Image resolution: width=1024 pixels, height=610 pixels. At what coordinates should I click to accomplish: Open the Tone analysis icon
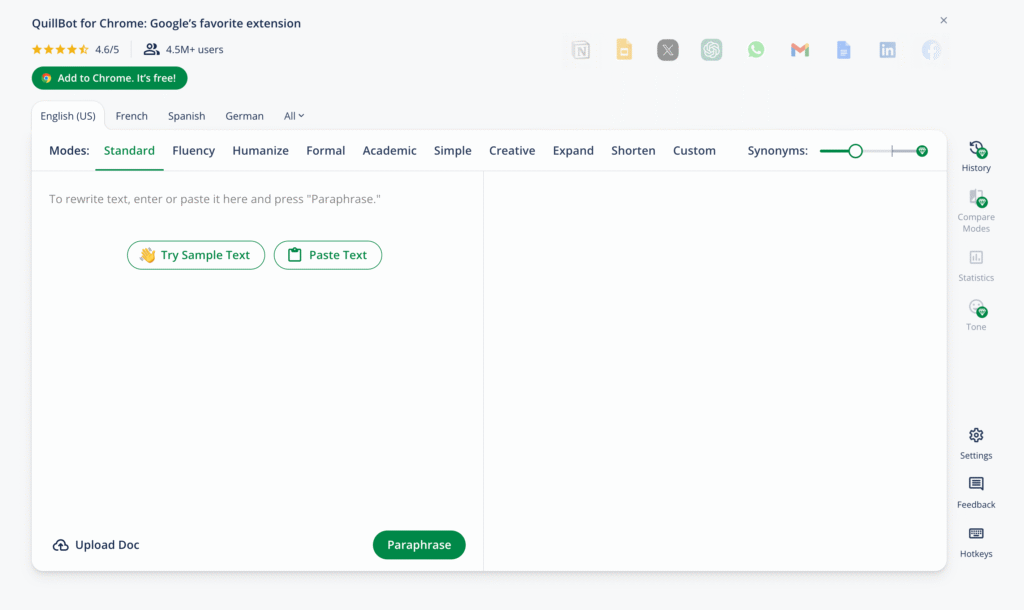click(976, 308)
